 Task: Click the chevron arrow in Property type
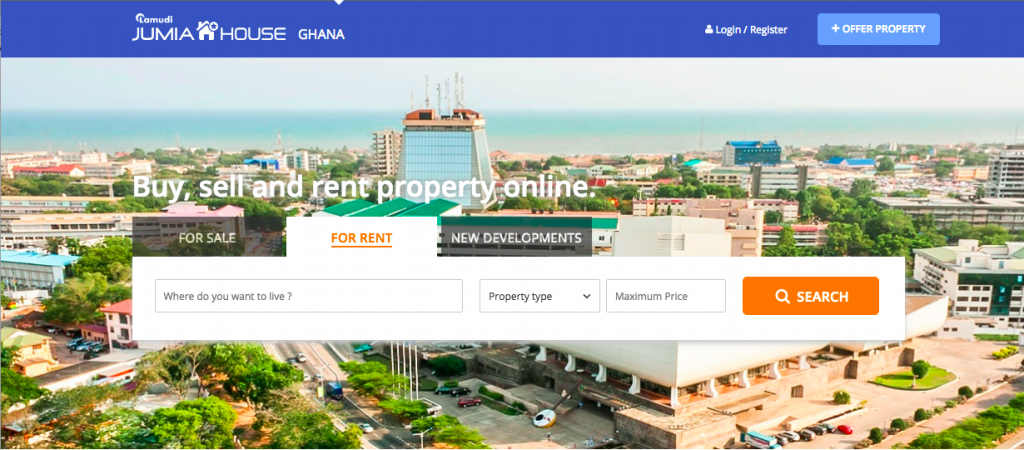click(586, 297)
